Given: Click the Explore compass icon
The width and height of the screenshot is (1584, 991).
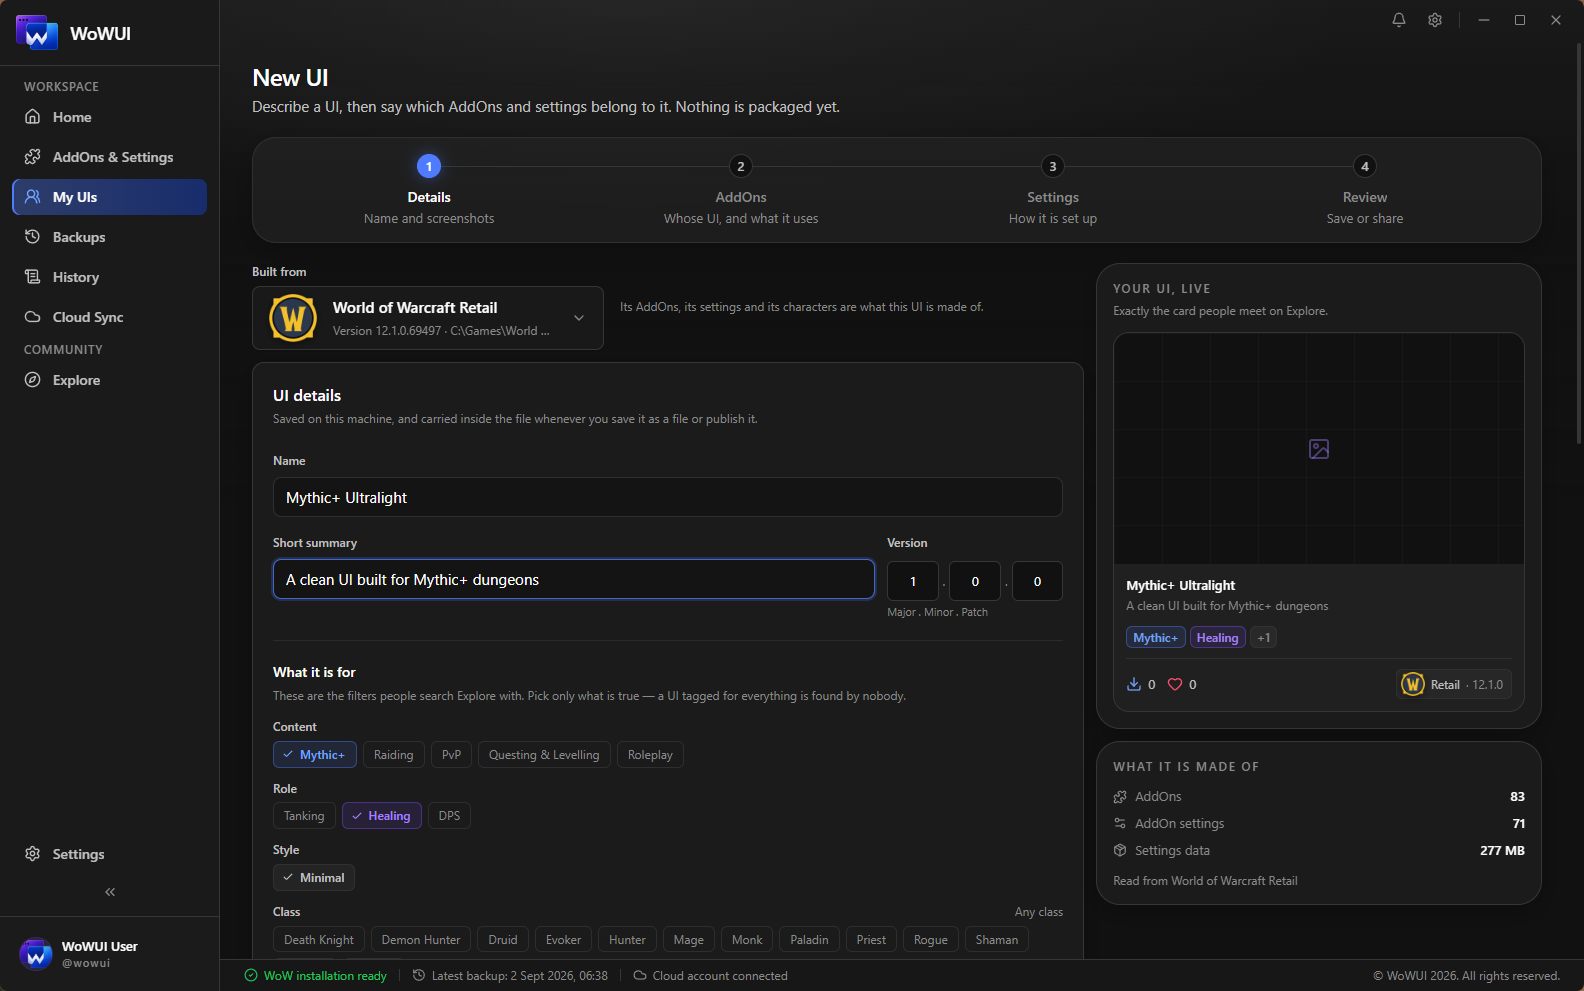Looking at the screenshot, I should 33,380.
